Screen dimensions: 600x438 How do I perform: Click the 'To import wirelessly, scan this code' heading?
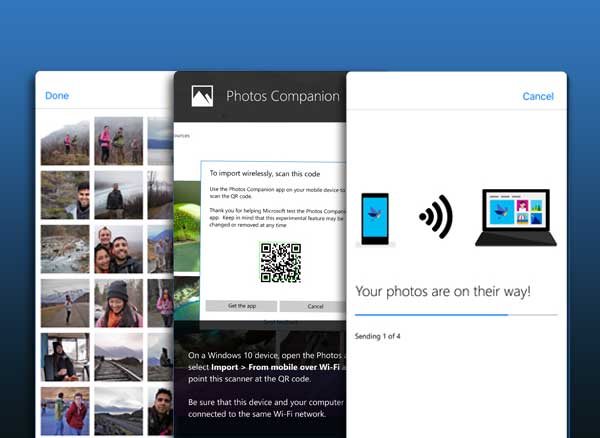tap(265, 174)
